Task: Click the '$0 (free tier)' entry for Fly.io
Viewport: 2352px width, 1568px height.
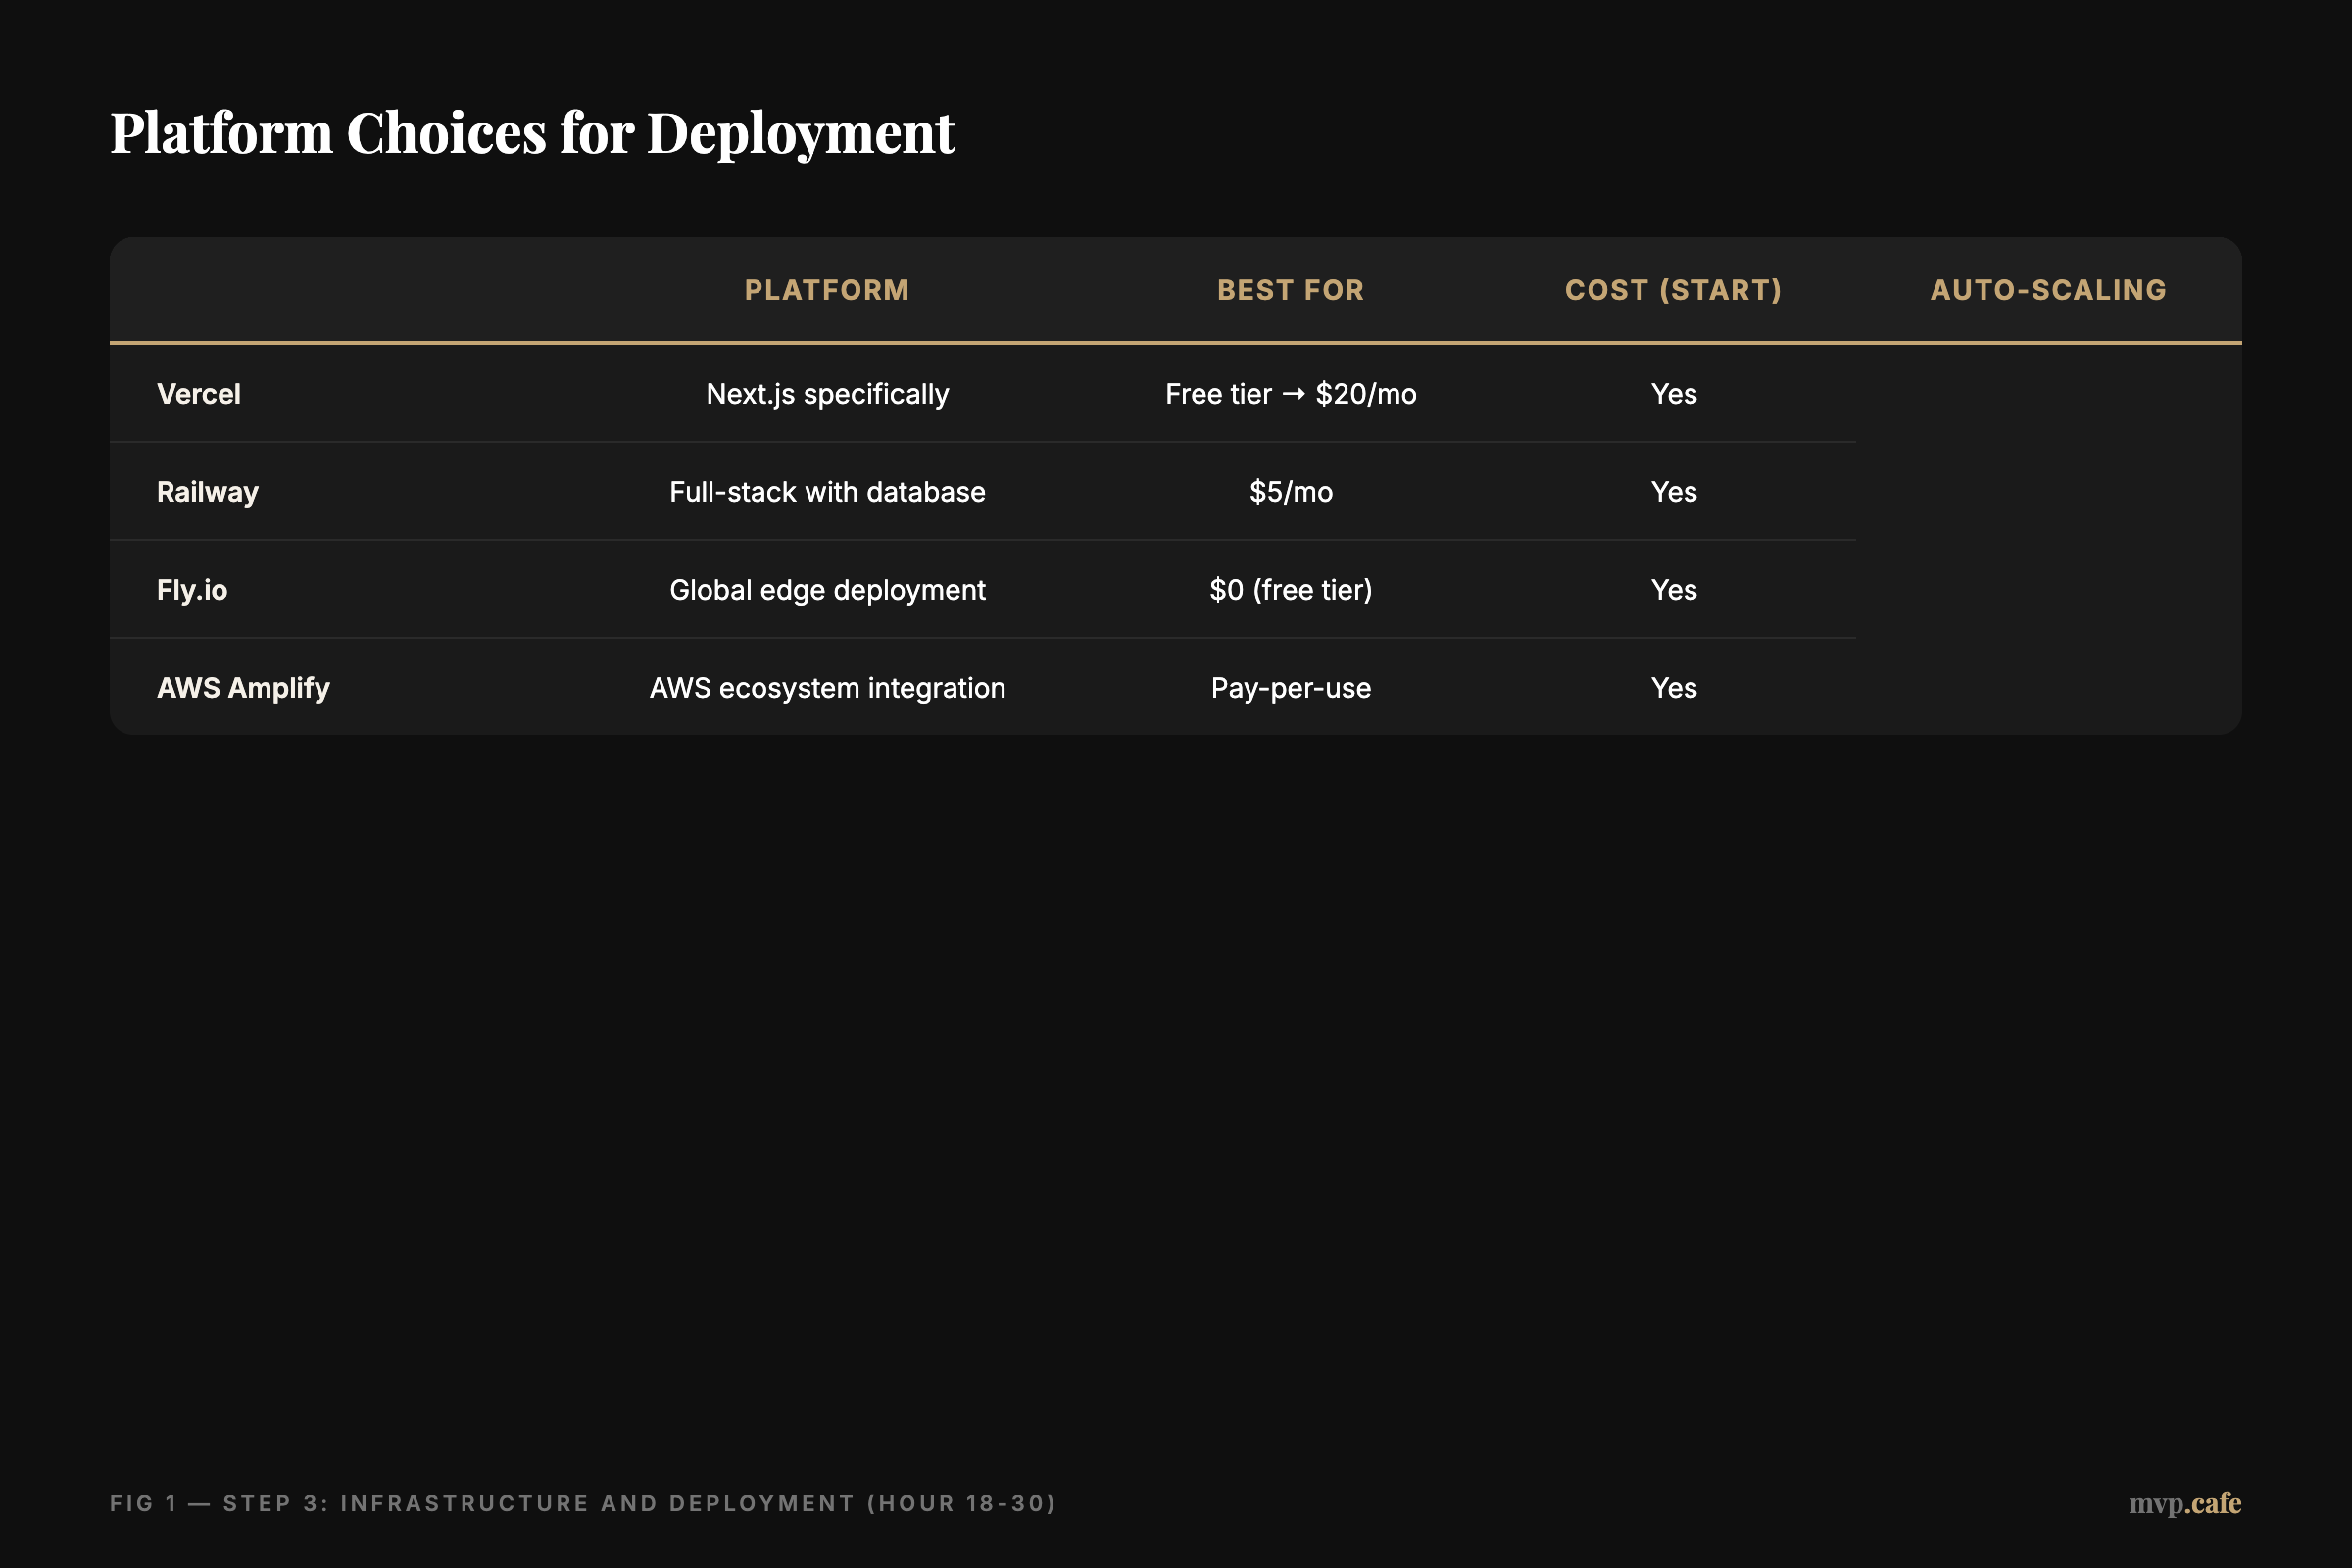Action: coord(1290,589)
